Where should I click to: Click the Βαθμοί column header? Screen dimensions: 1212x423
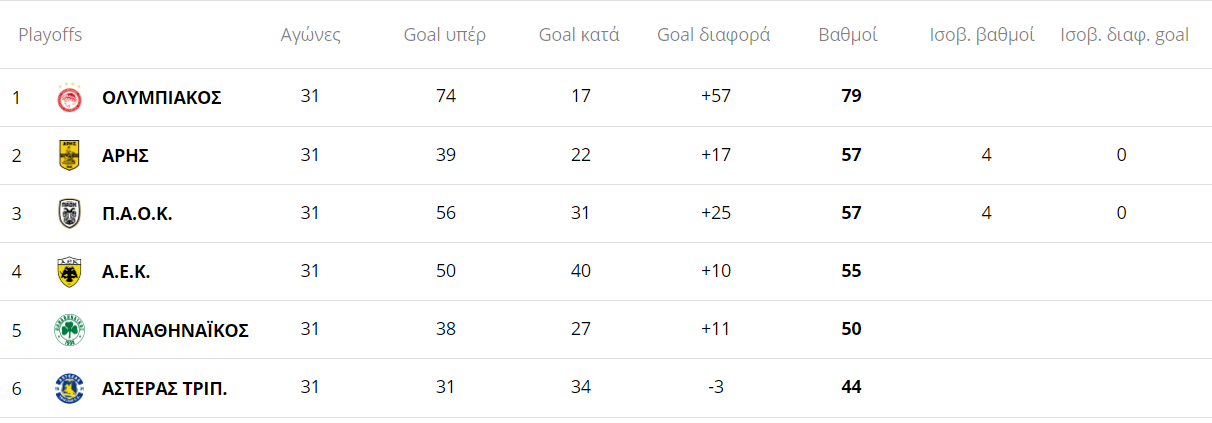(x=848, y=35)
